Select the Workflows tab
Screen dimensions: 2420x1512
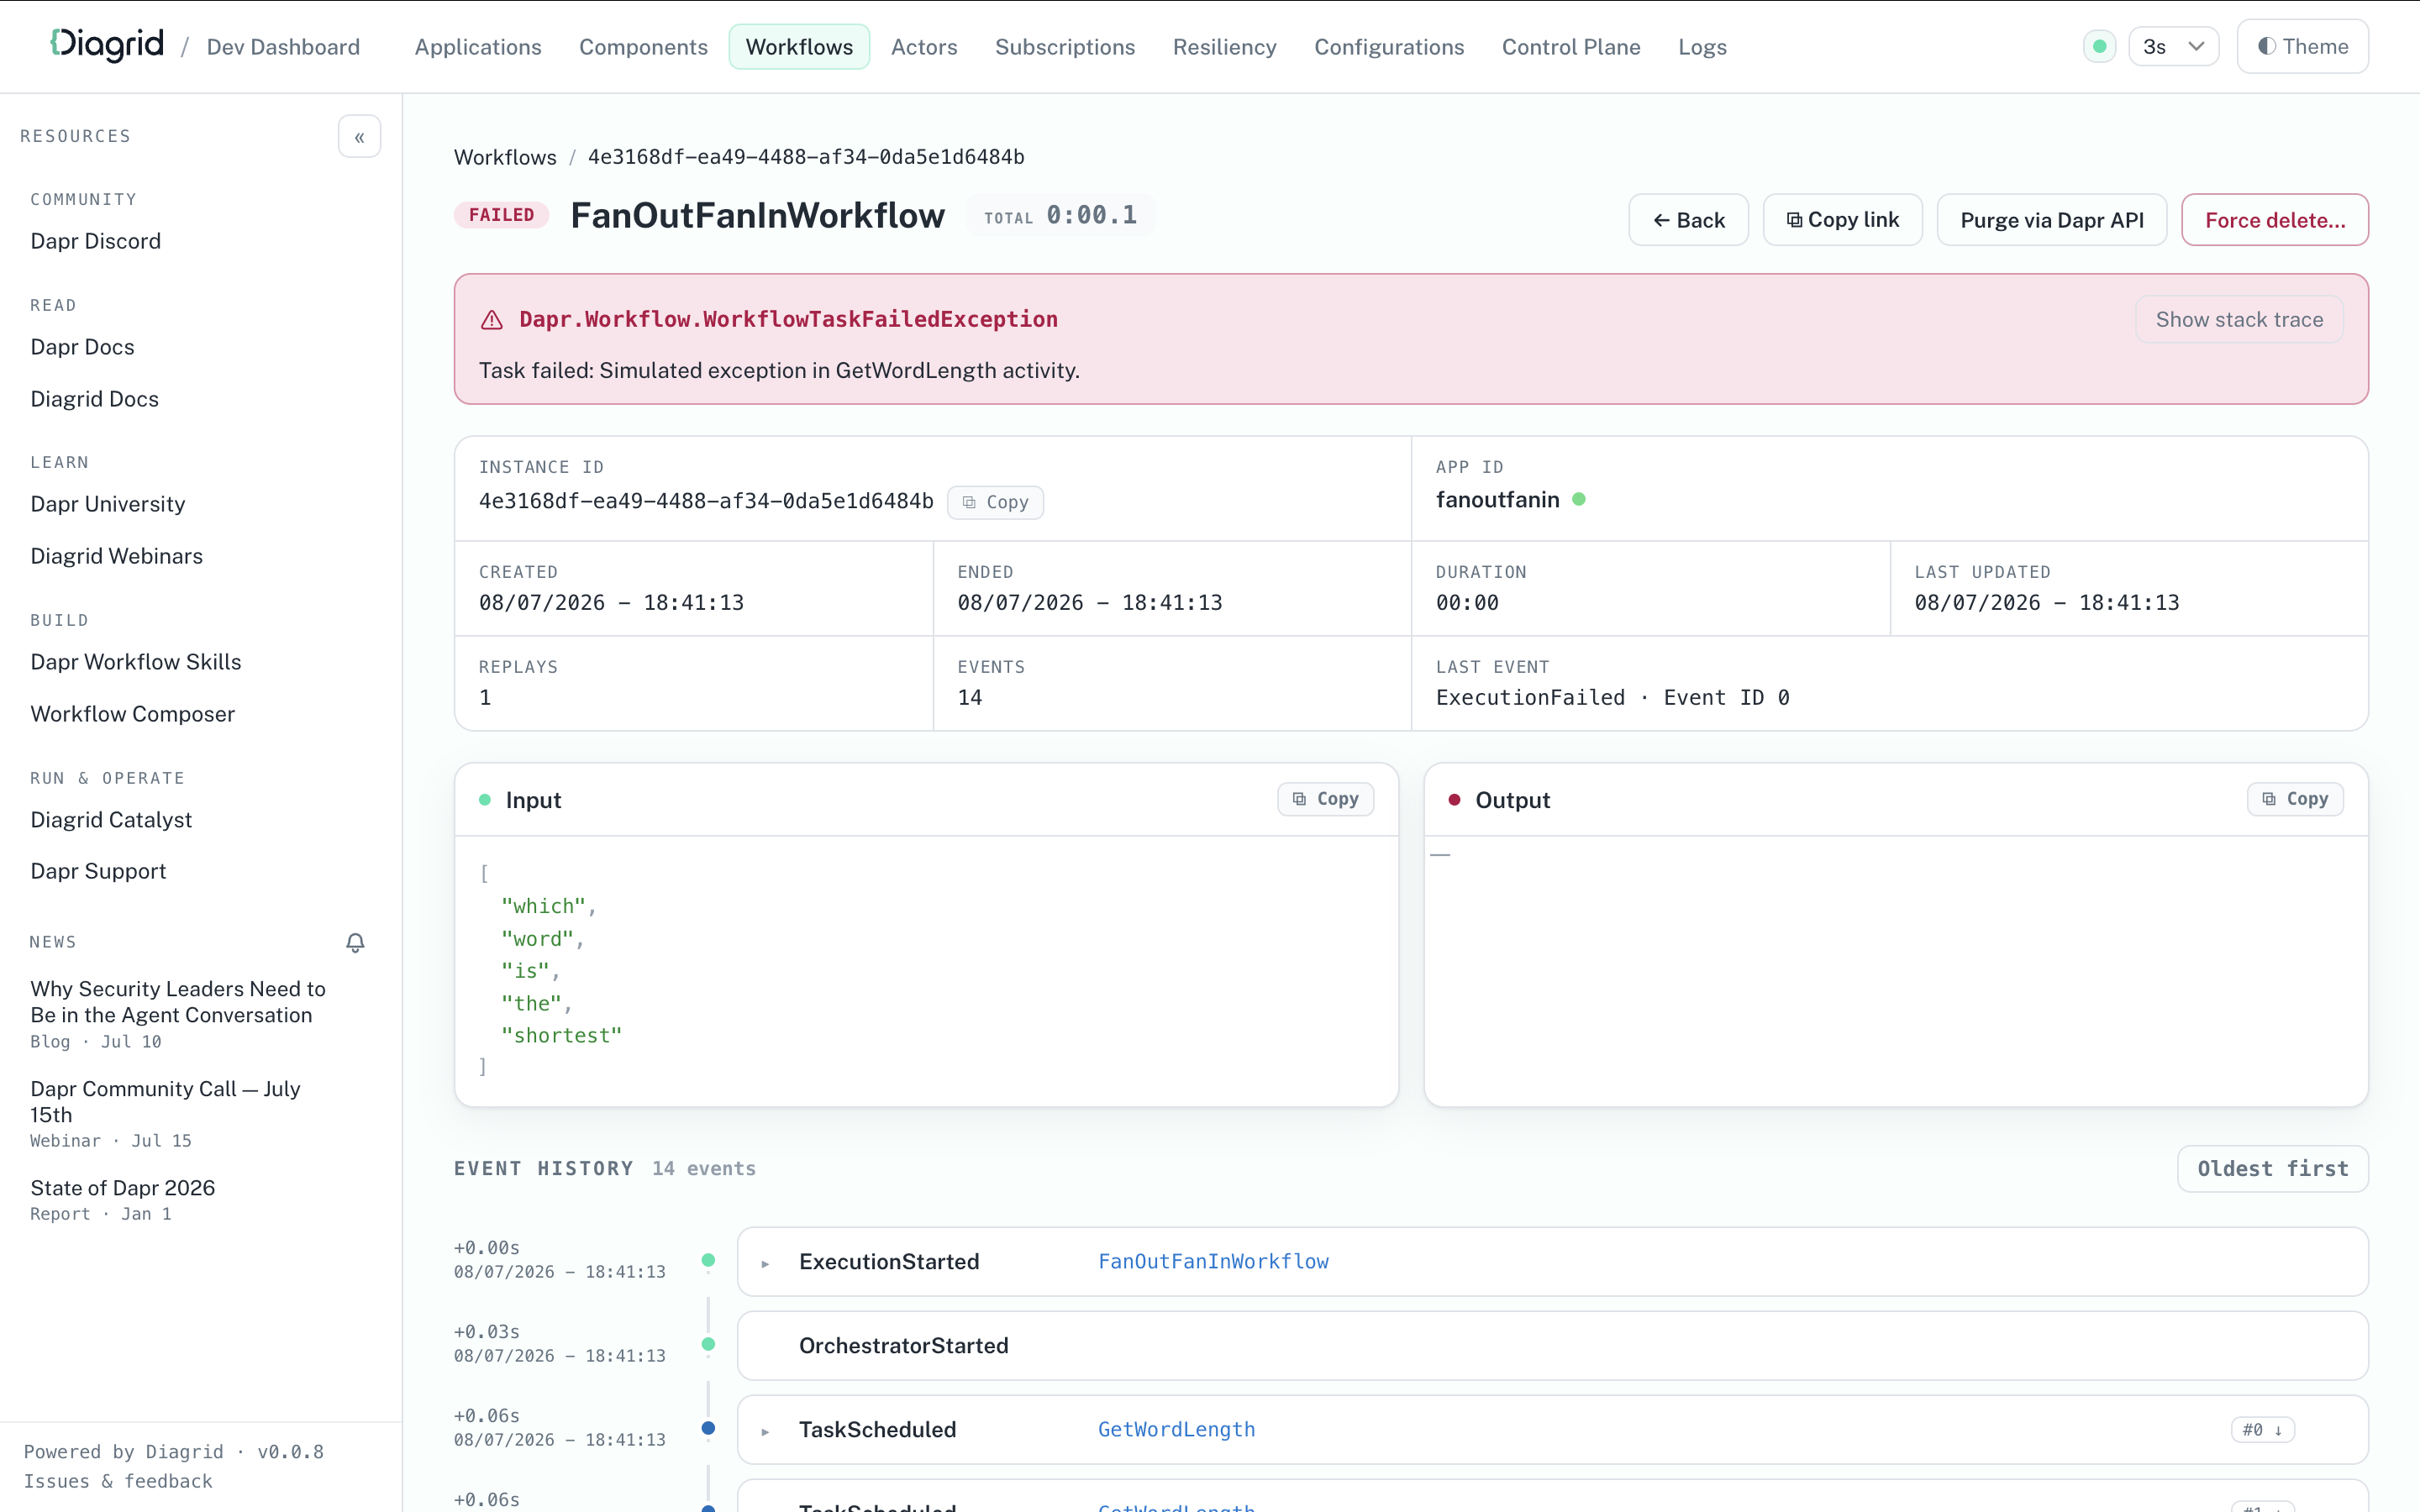click(799, 46)
